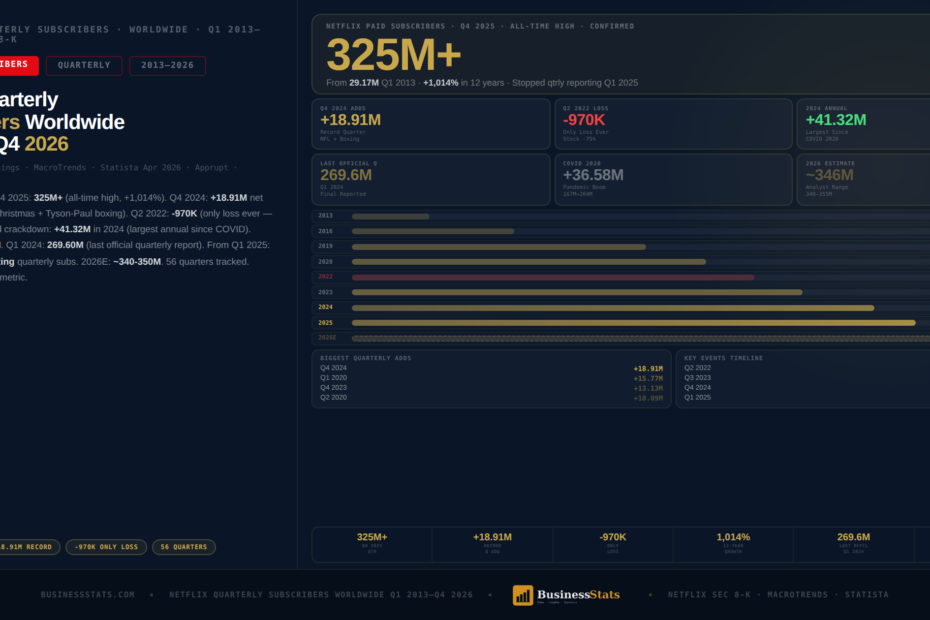This screenshot has height=620, width=930.
Task: Click the 'MacroTrends' source text
Action: point(59,168)
